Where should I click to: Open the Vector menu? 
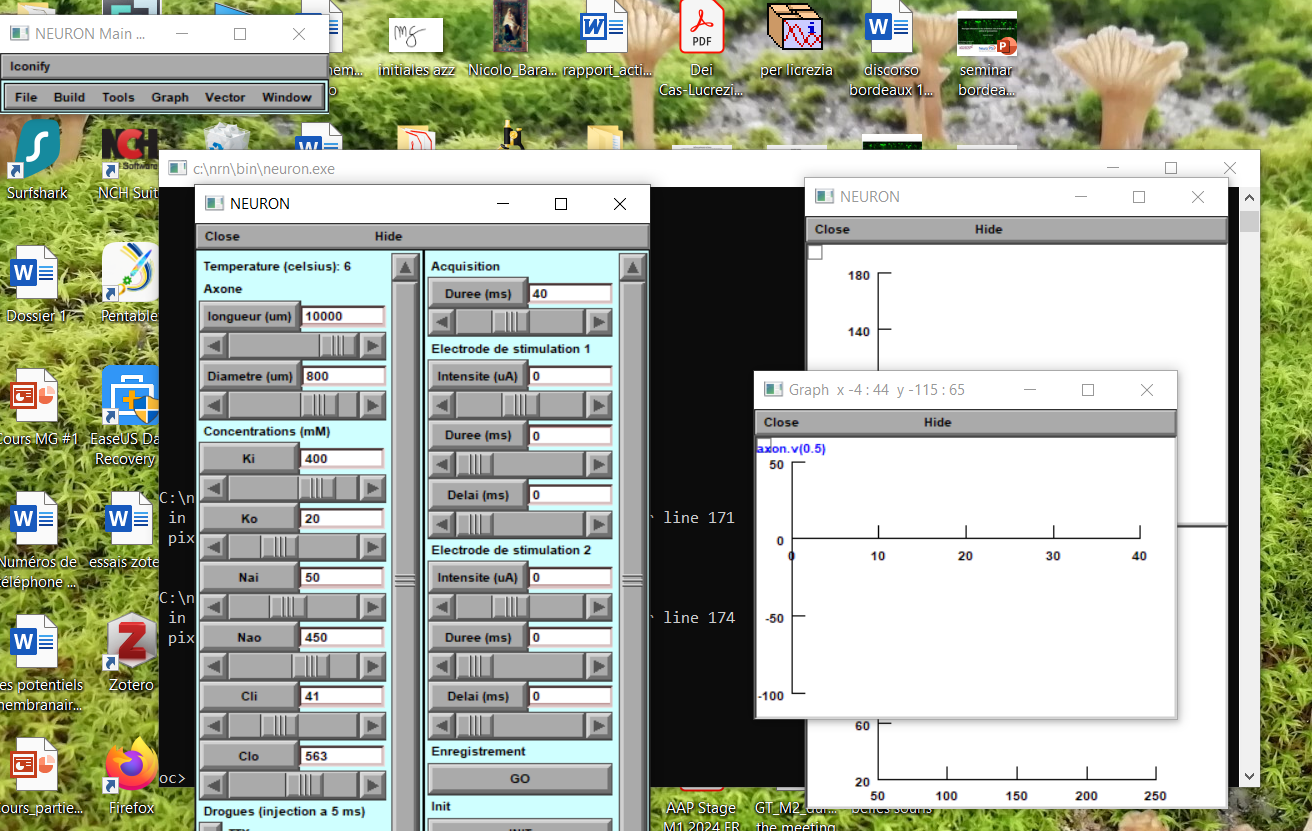[x=225, y=97]
